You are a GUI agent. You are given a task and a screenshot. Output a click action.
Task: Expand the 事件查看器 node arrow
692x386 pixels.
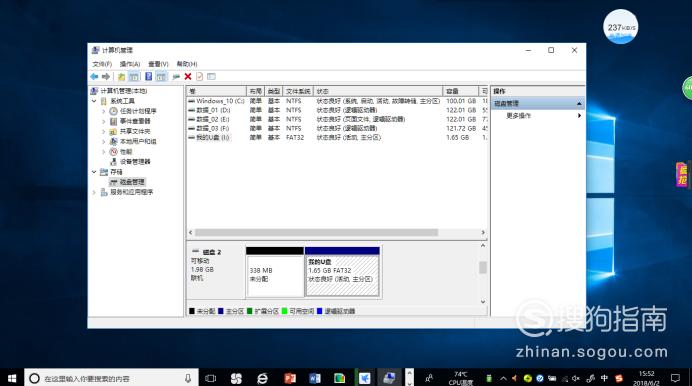click(x=104, y=121)
